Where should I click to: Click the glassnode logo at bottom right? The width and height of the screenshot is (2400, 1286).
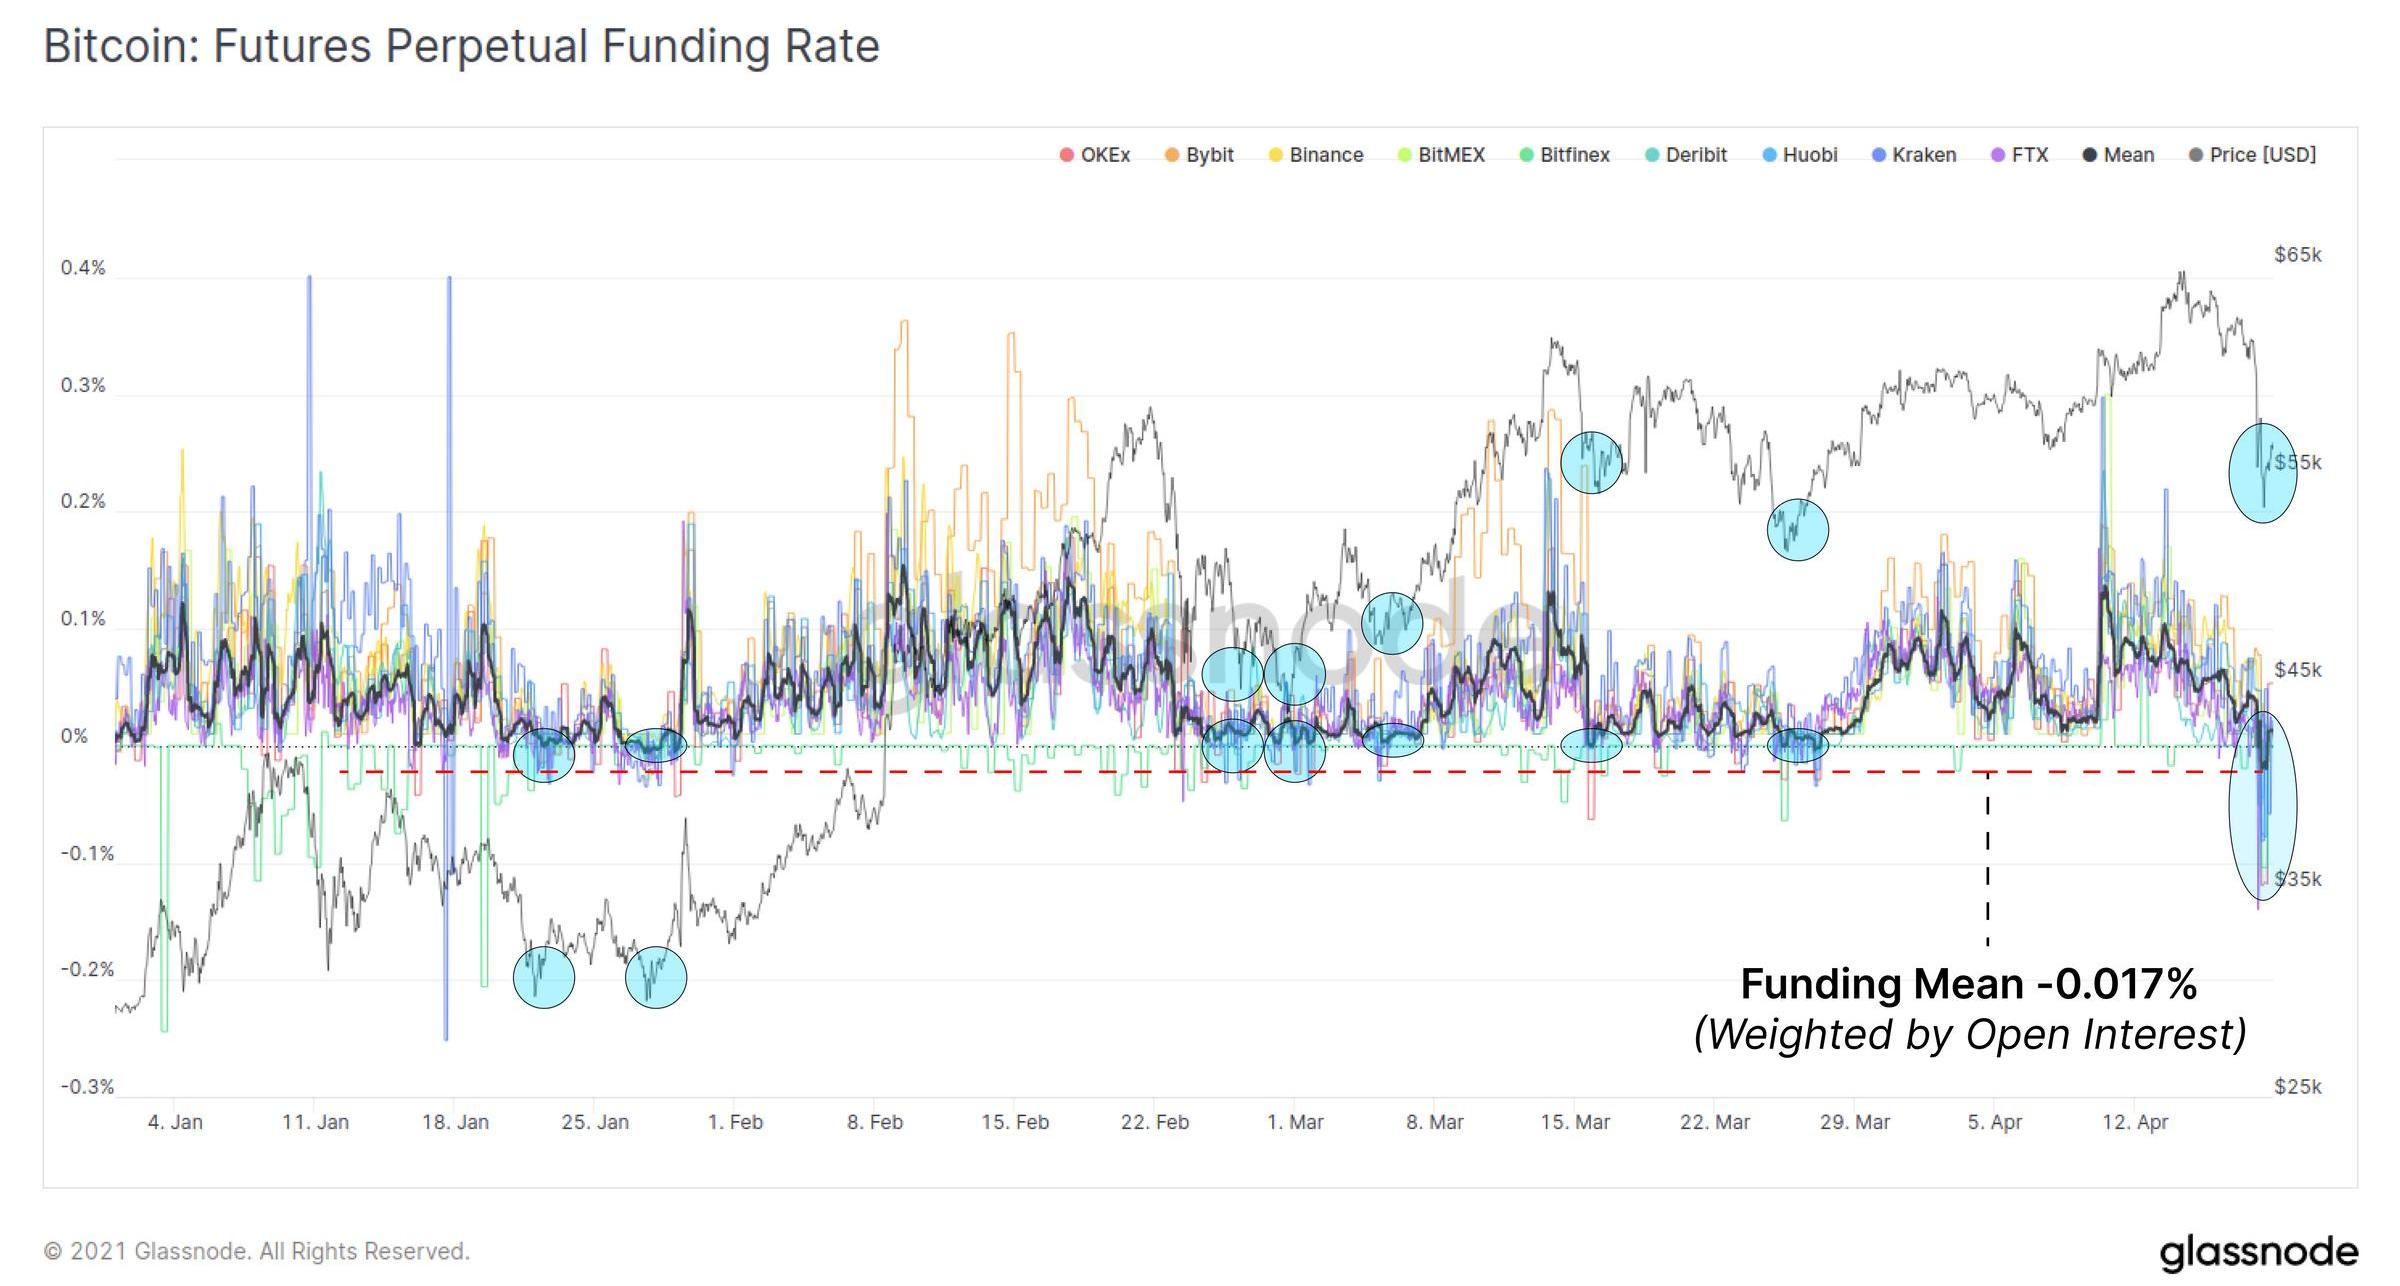(x=2258, y=1252)
